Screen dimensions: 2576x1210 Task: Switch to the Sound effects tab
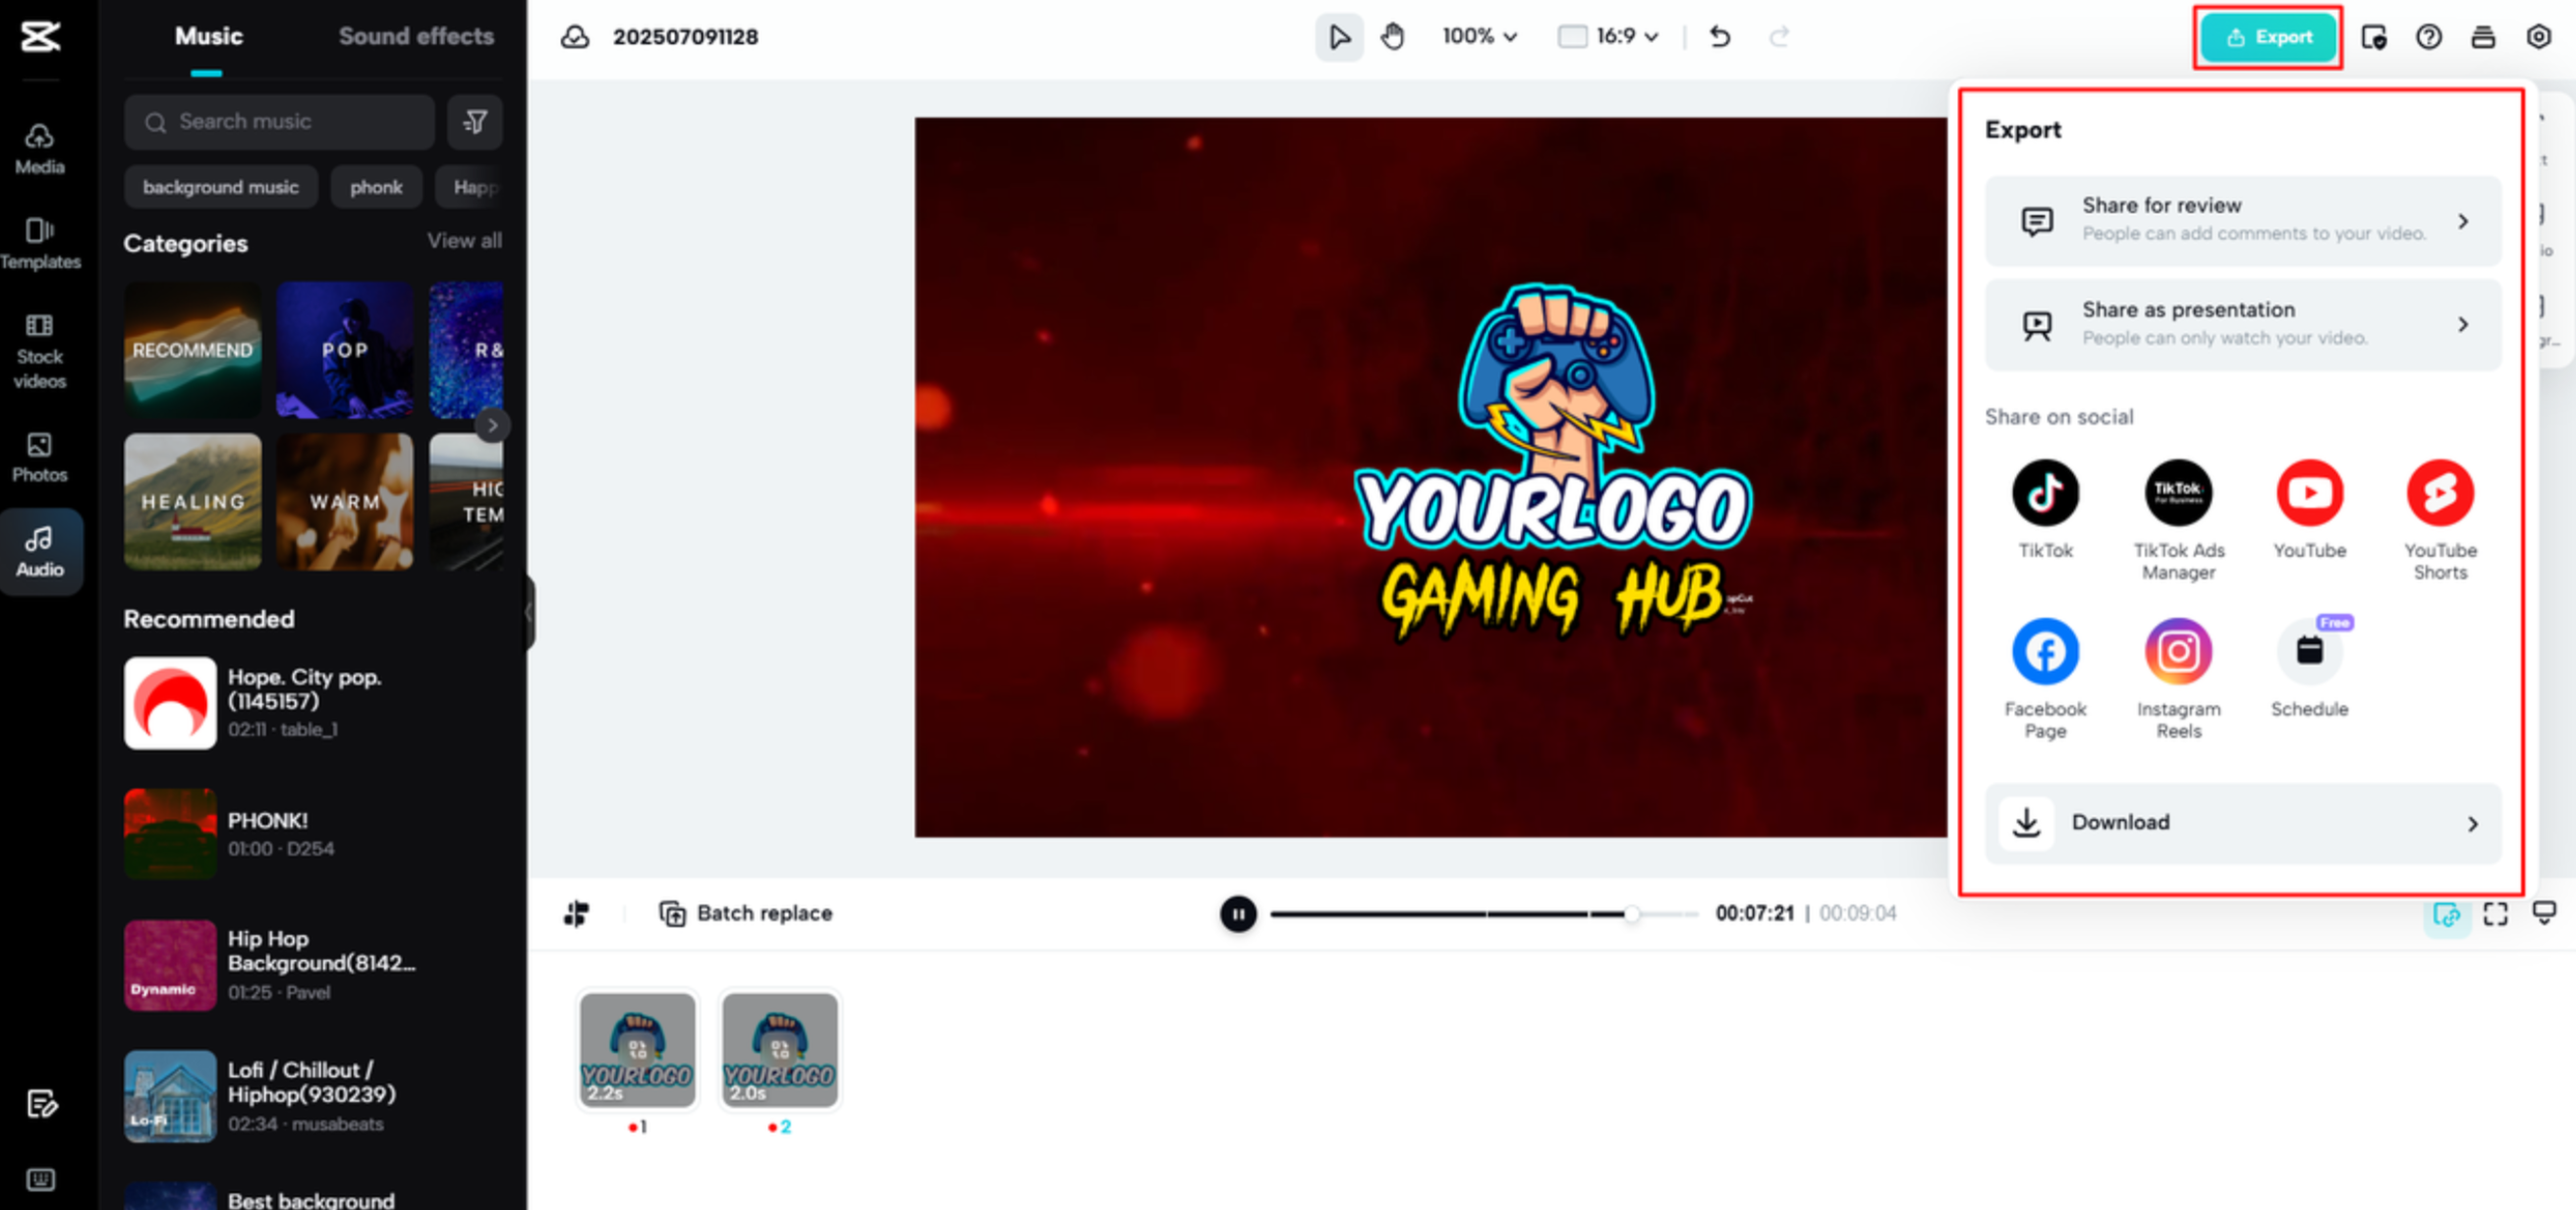417,37
